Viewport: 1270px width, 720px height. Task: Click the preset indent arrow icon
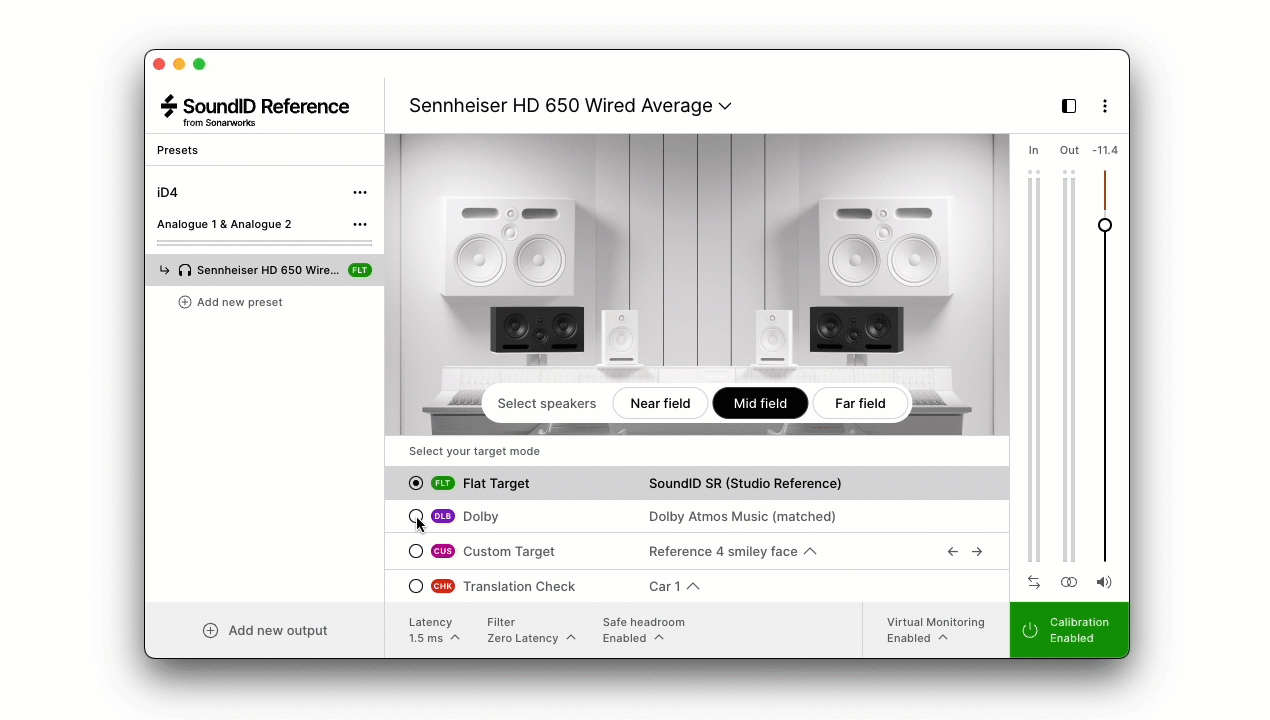165,270
